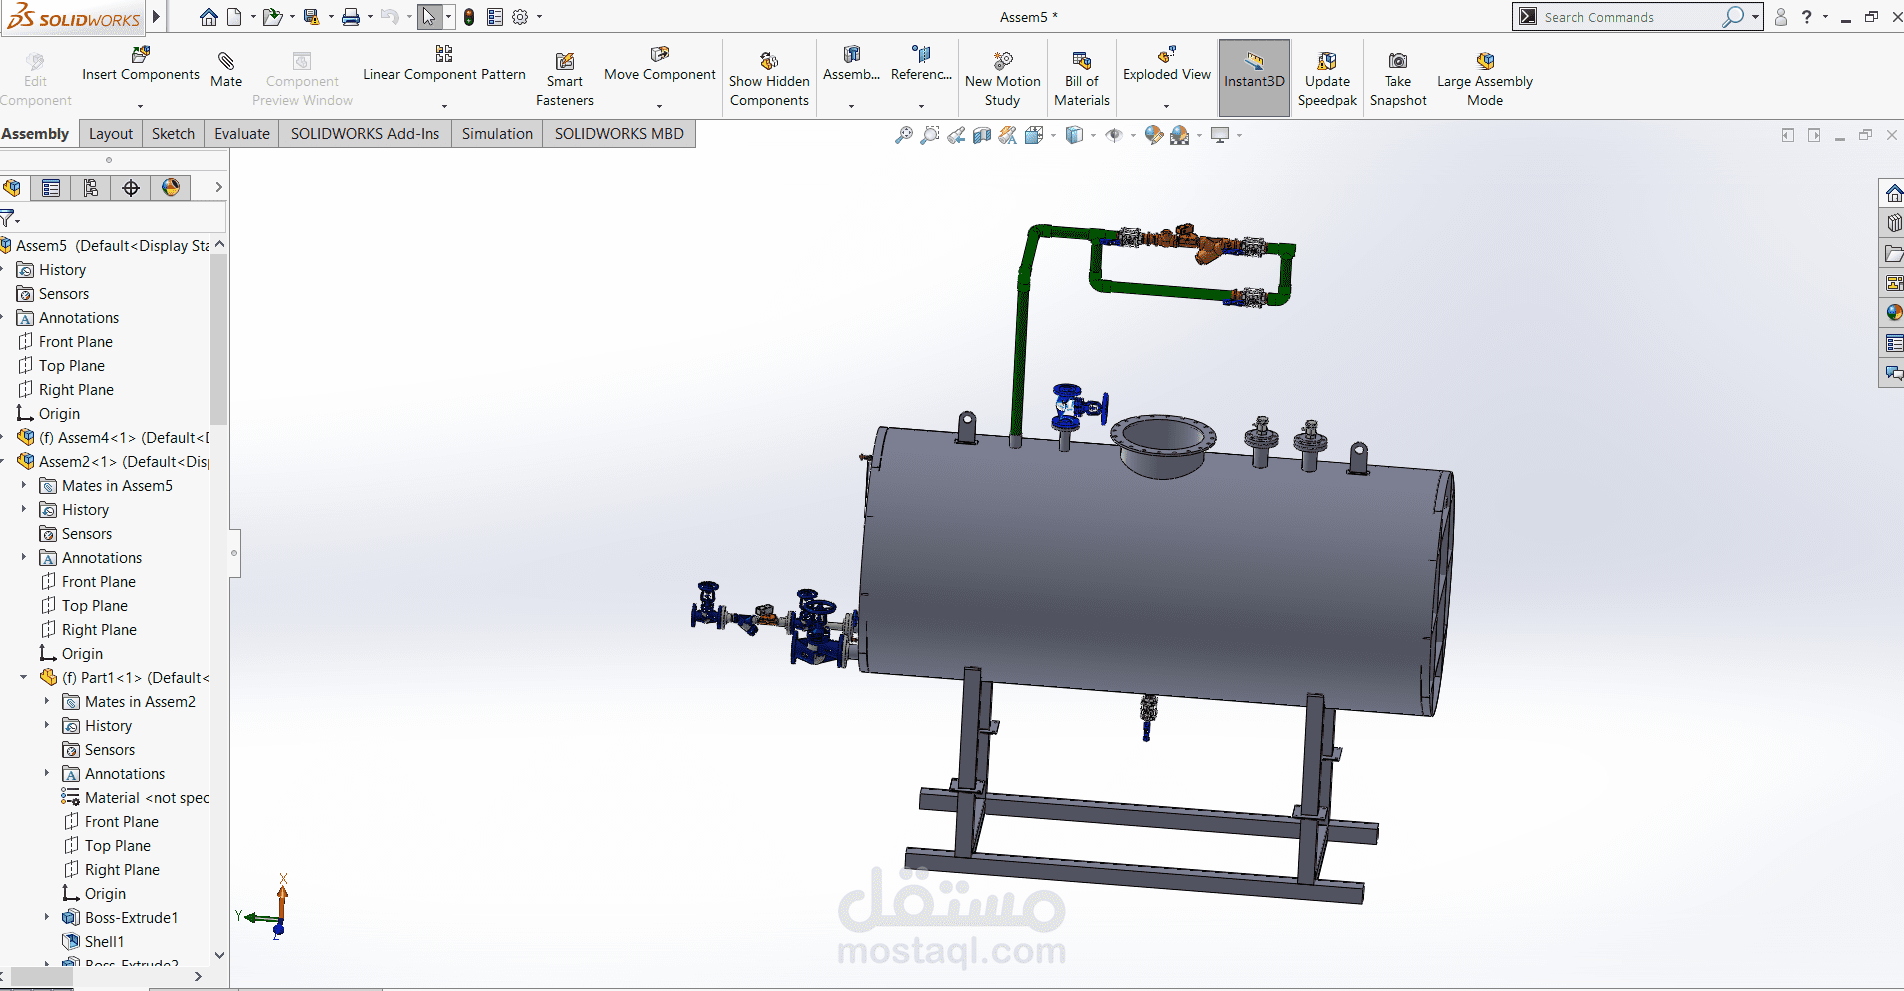This screenshot has width=1904, height=991.
Task: Click Zoom to Area icon
Action: point(930,135)
